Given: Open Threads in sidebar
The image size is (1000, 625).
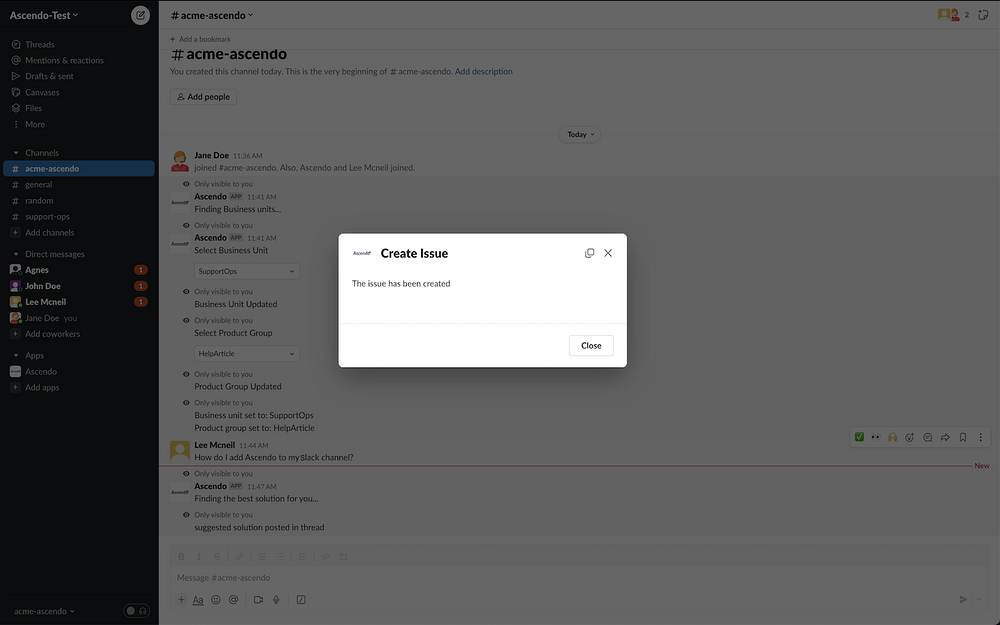Looking at the screenshot, I should coord(40,45).
